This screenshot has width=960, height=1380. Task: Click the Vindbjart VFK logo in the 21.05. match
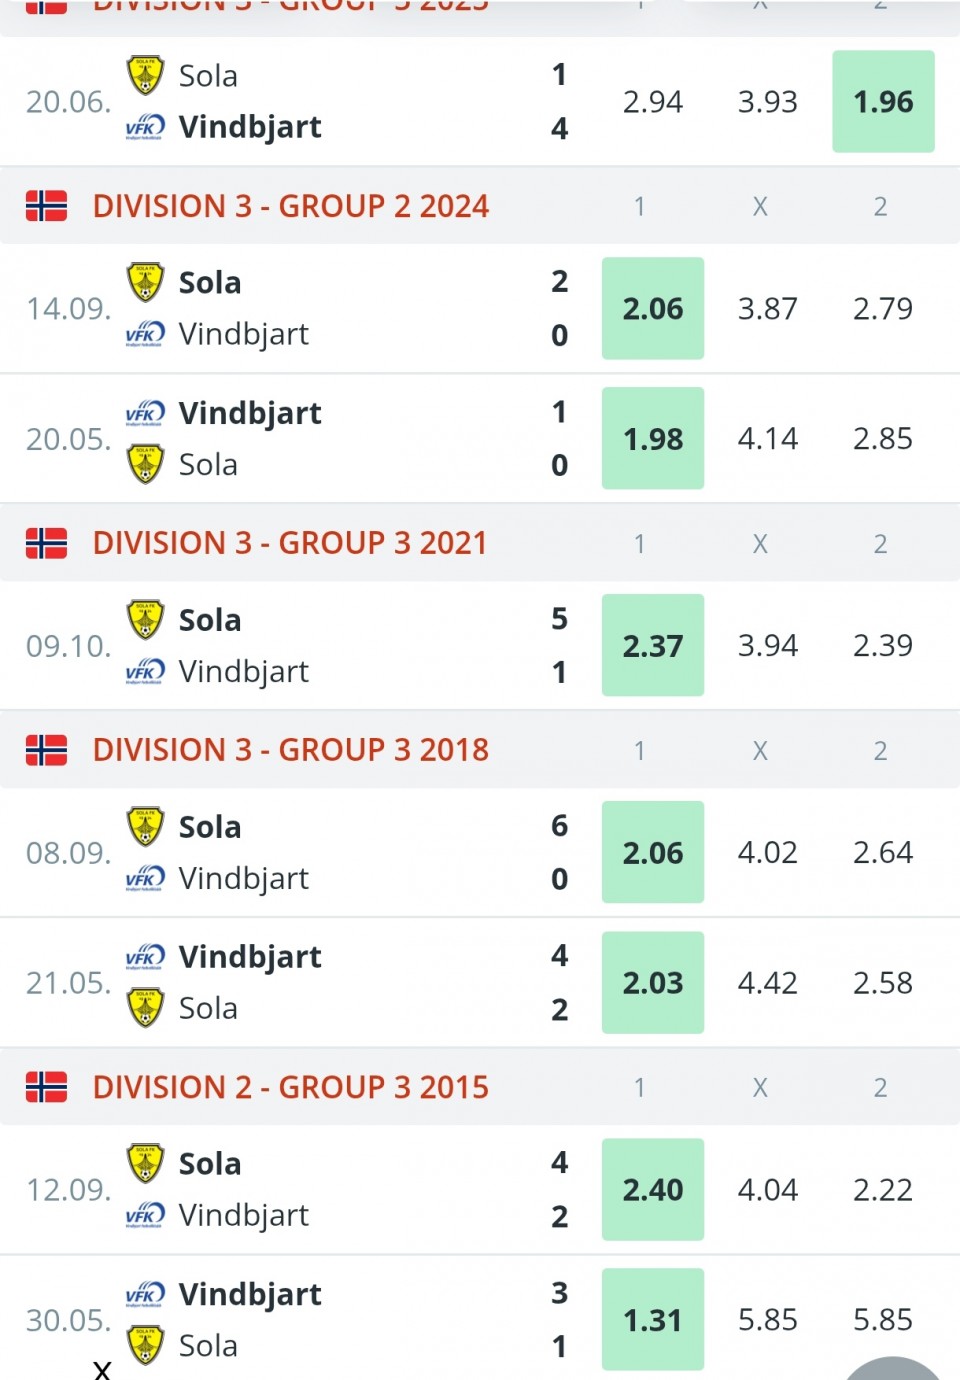145,958
